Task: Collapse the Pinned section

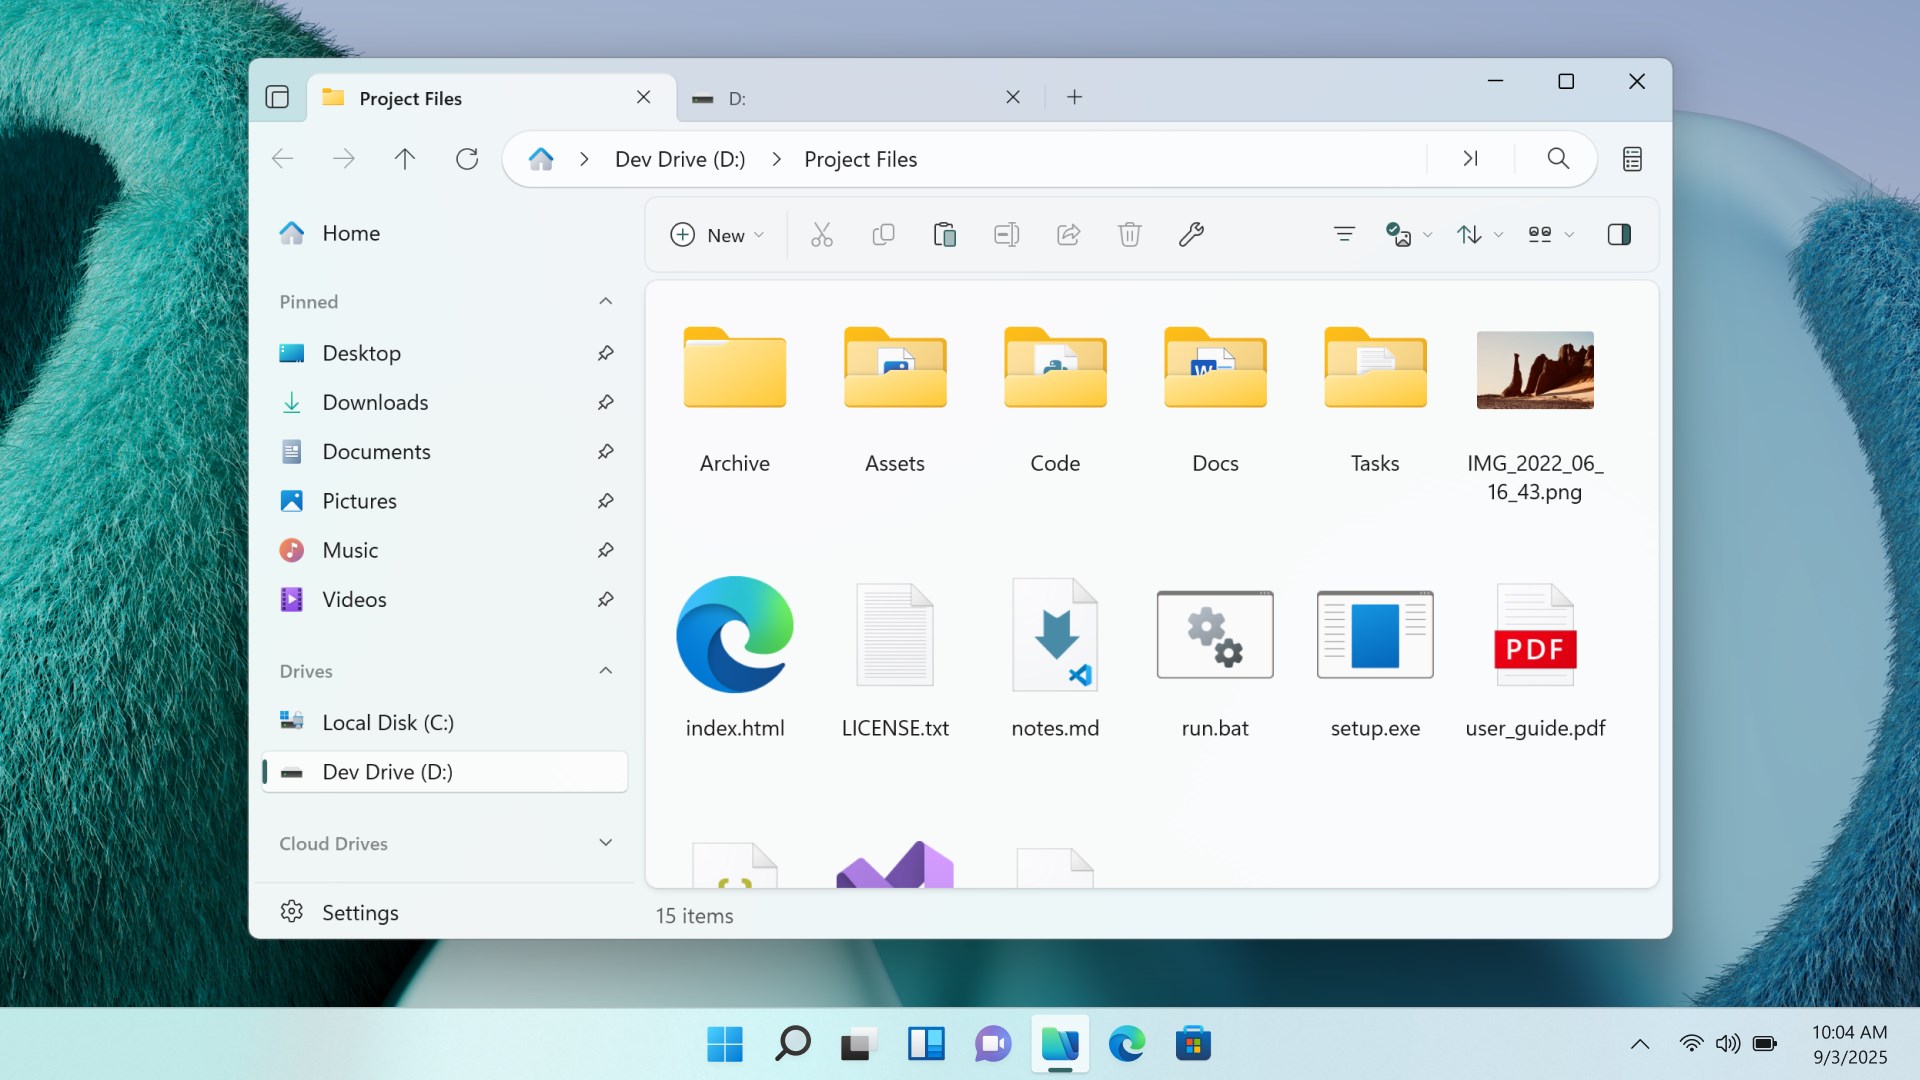Action: tap(605, 301)
